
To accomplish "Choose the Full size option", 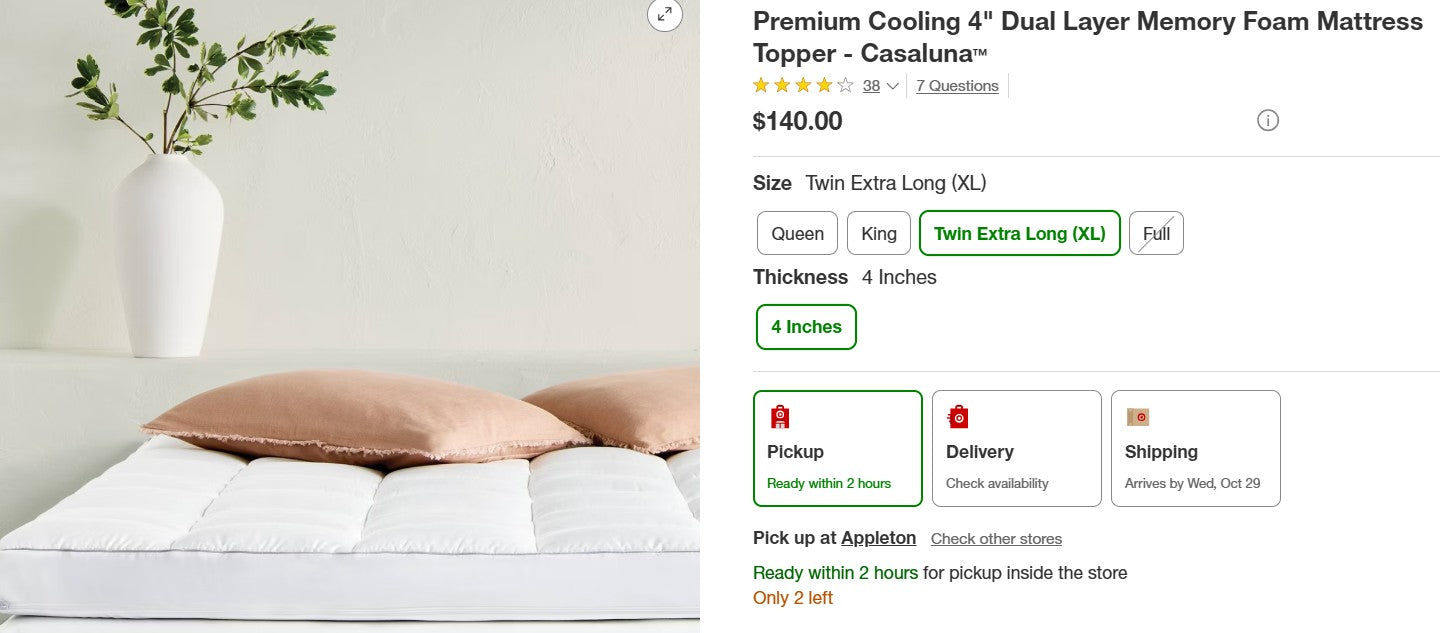I will (x=1156, y=233).
